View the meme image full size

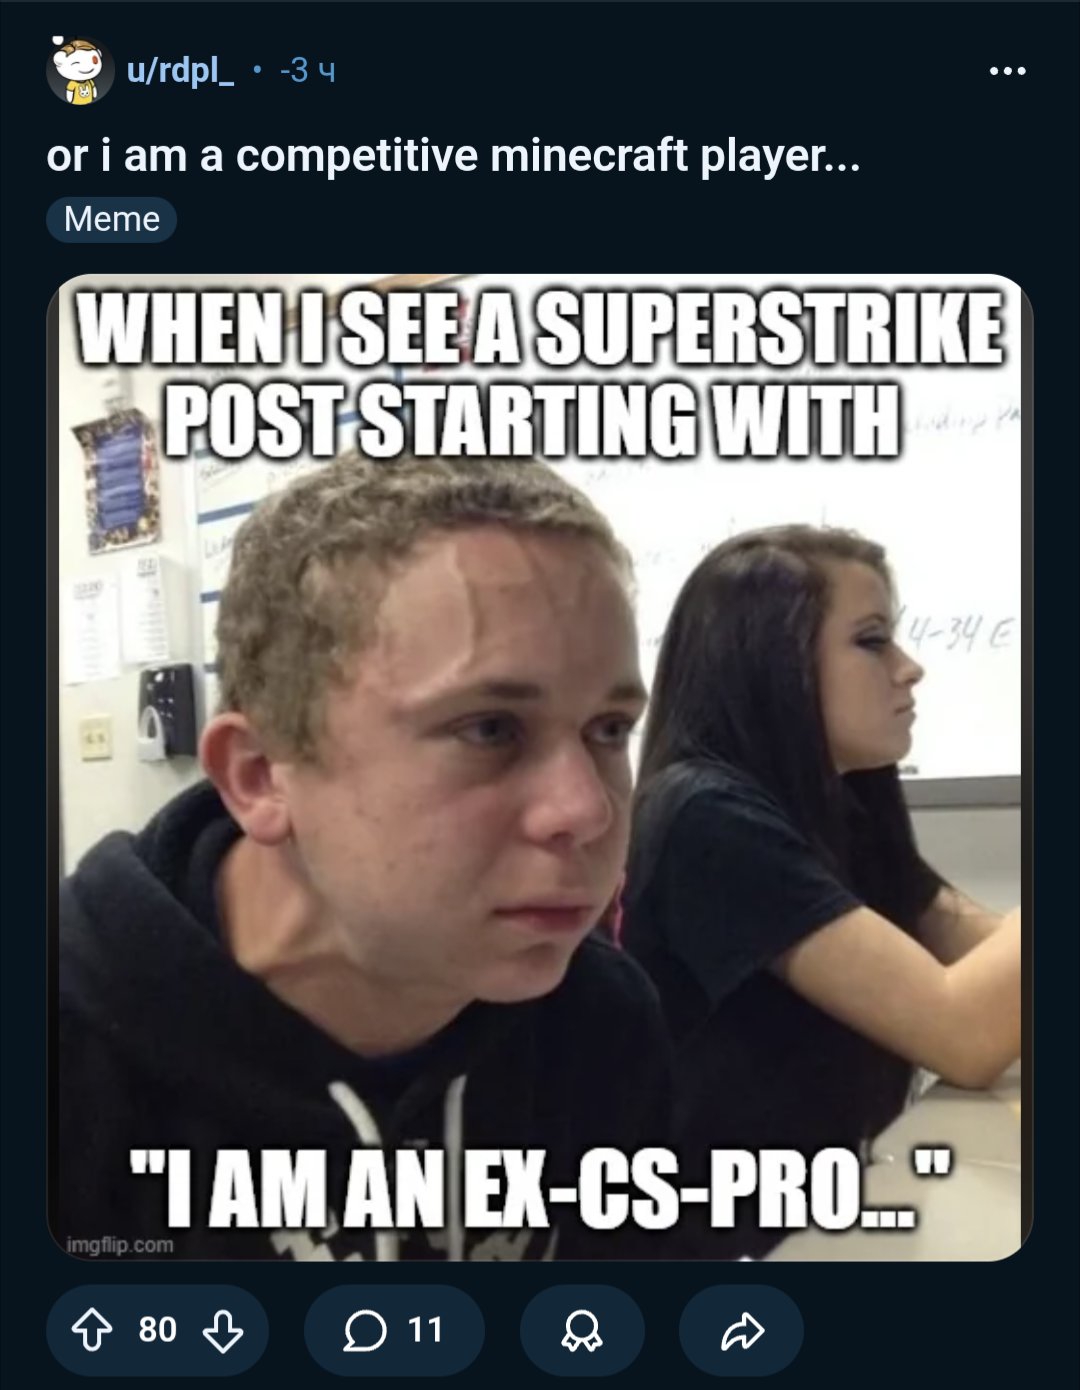coord(540,767)
